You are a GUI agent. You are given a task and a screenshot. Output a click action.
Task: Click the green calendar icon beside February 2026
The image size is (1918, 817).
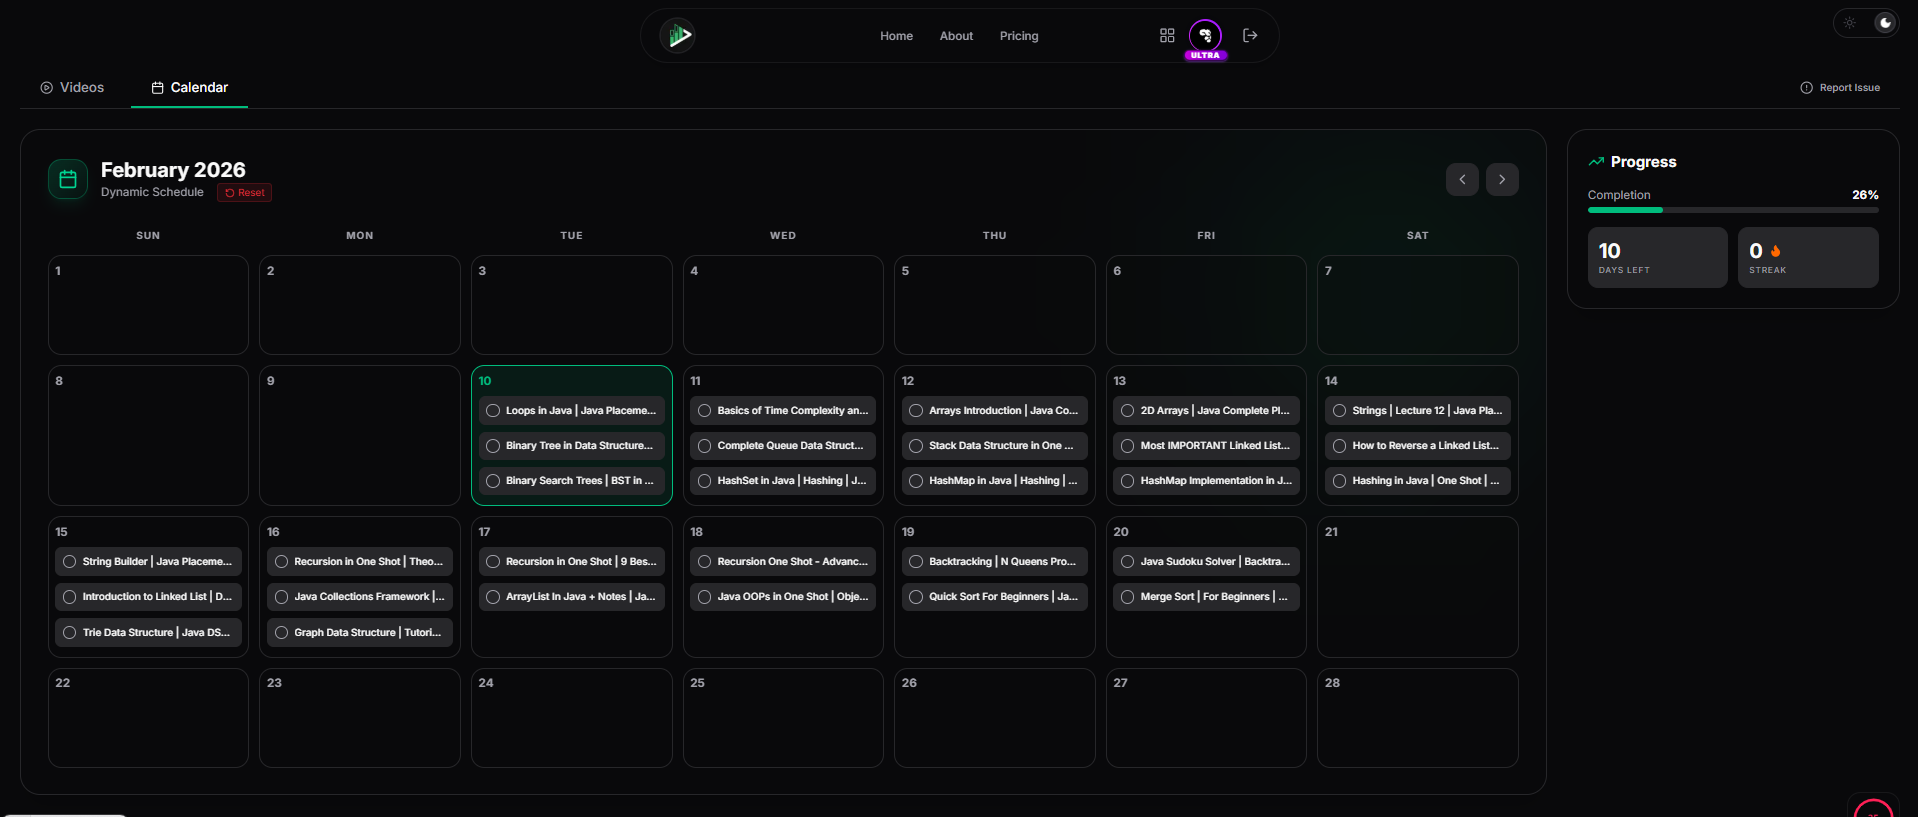pos(68,179)
